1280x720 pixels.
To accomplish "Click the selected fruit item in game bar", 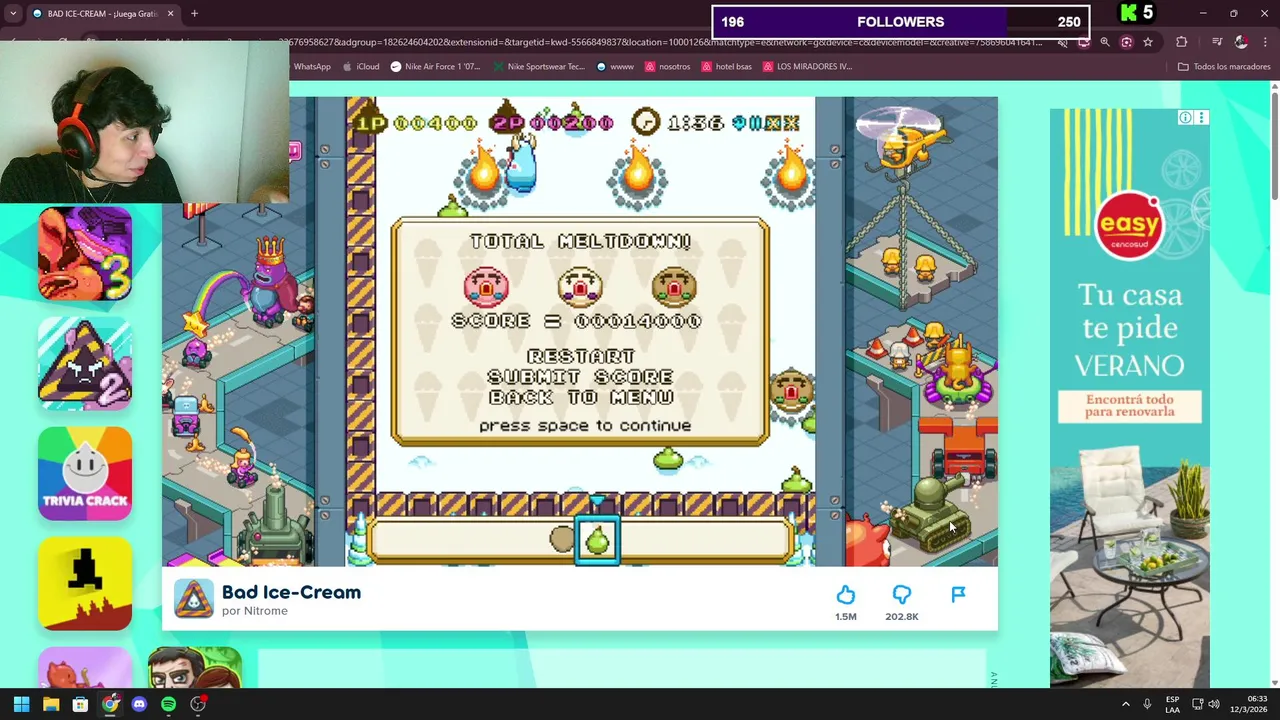I will (597, 541).
